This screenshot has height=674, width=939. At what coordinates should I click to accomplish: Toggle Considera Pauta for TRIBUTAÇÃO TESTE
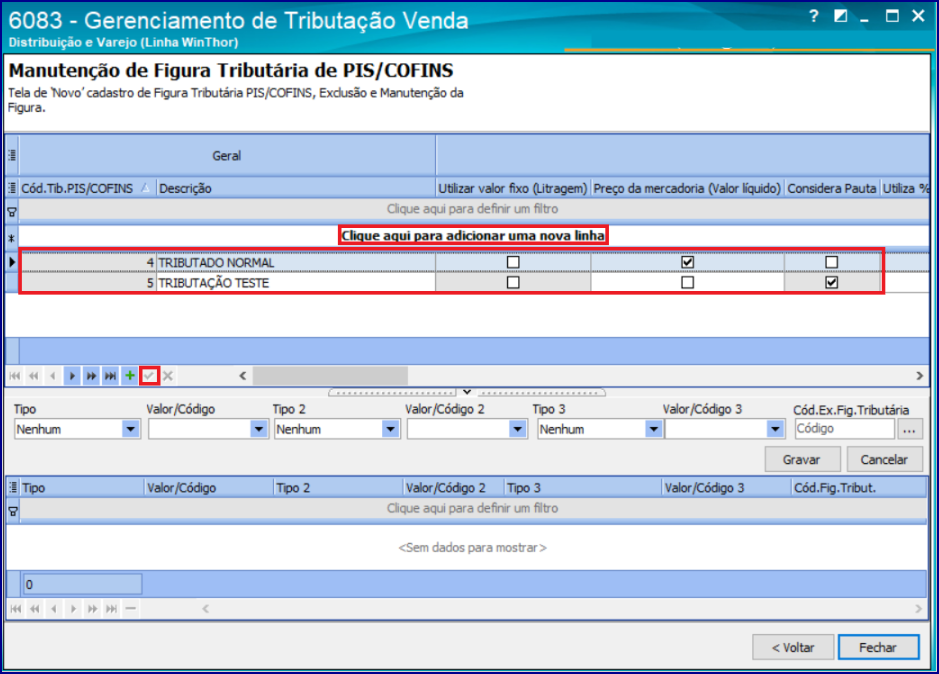tap(831, 282)
